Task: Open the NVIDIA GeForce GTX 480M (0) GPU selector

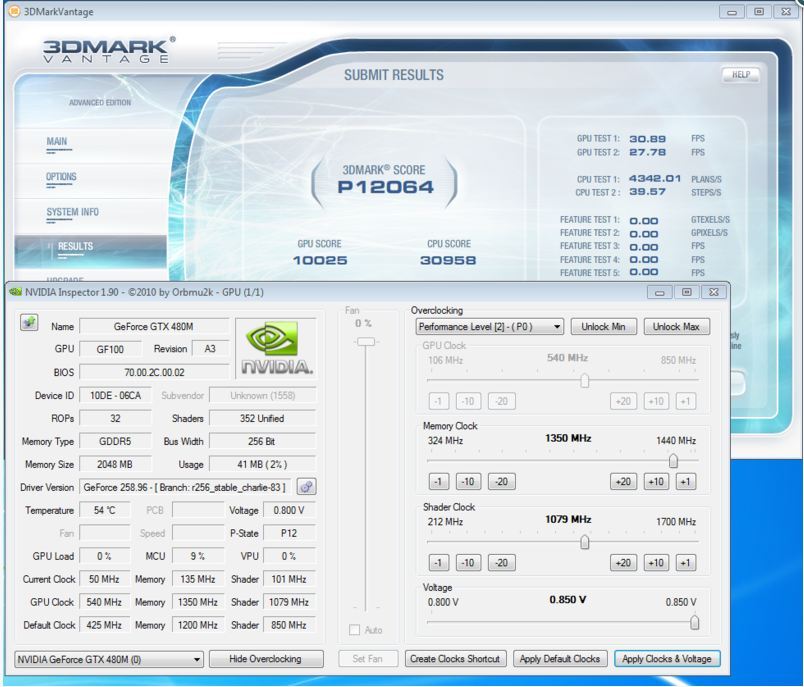Action: tap(109, 659)
